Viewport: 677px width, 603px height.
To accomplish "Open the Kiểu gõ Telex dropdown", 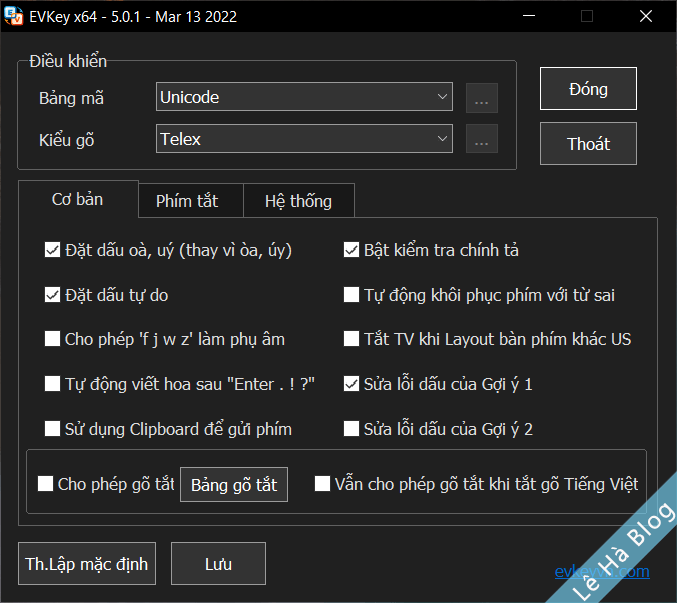I will 304,139.
